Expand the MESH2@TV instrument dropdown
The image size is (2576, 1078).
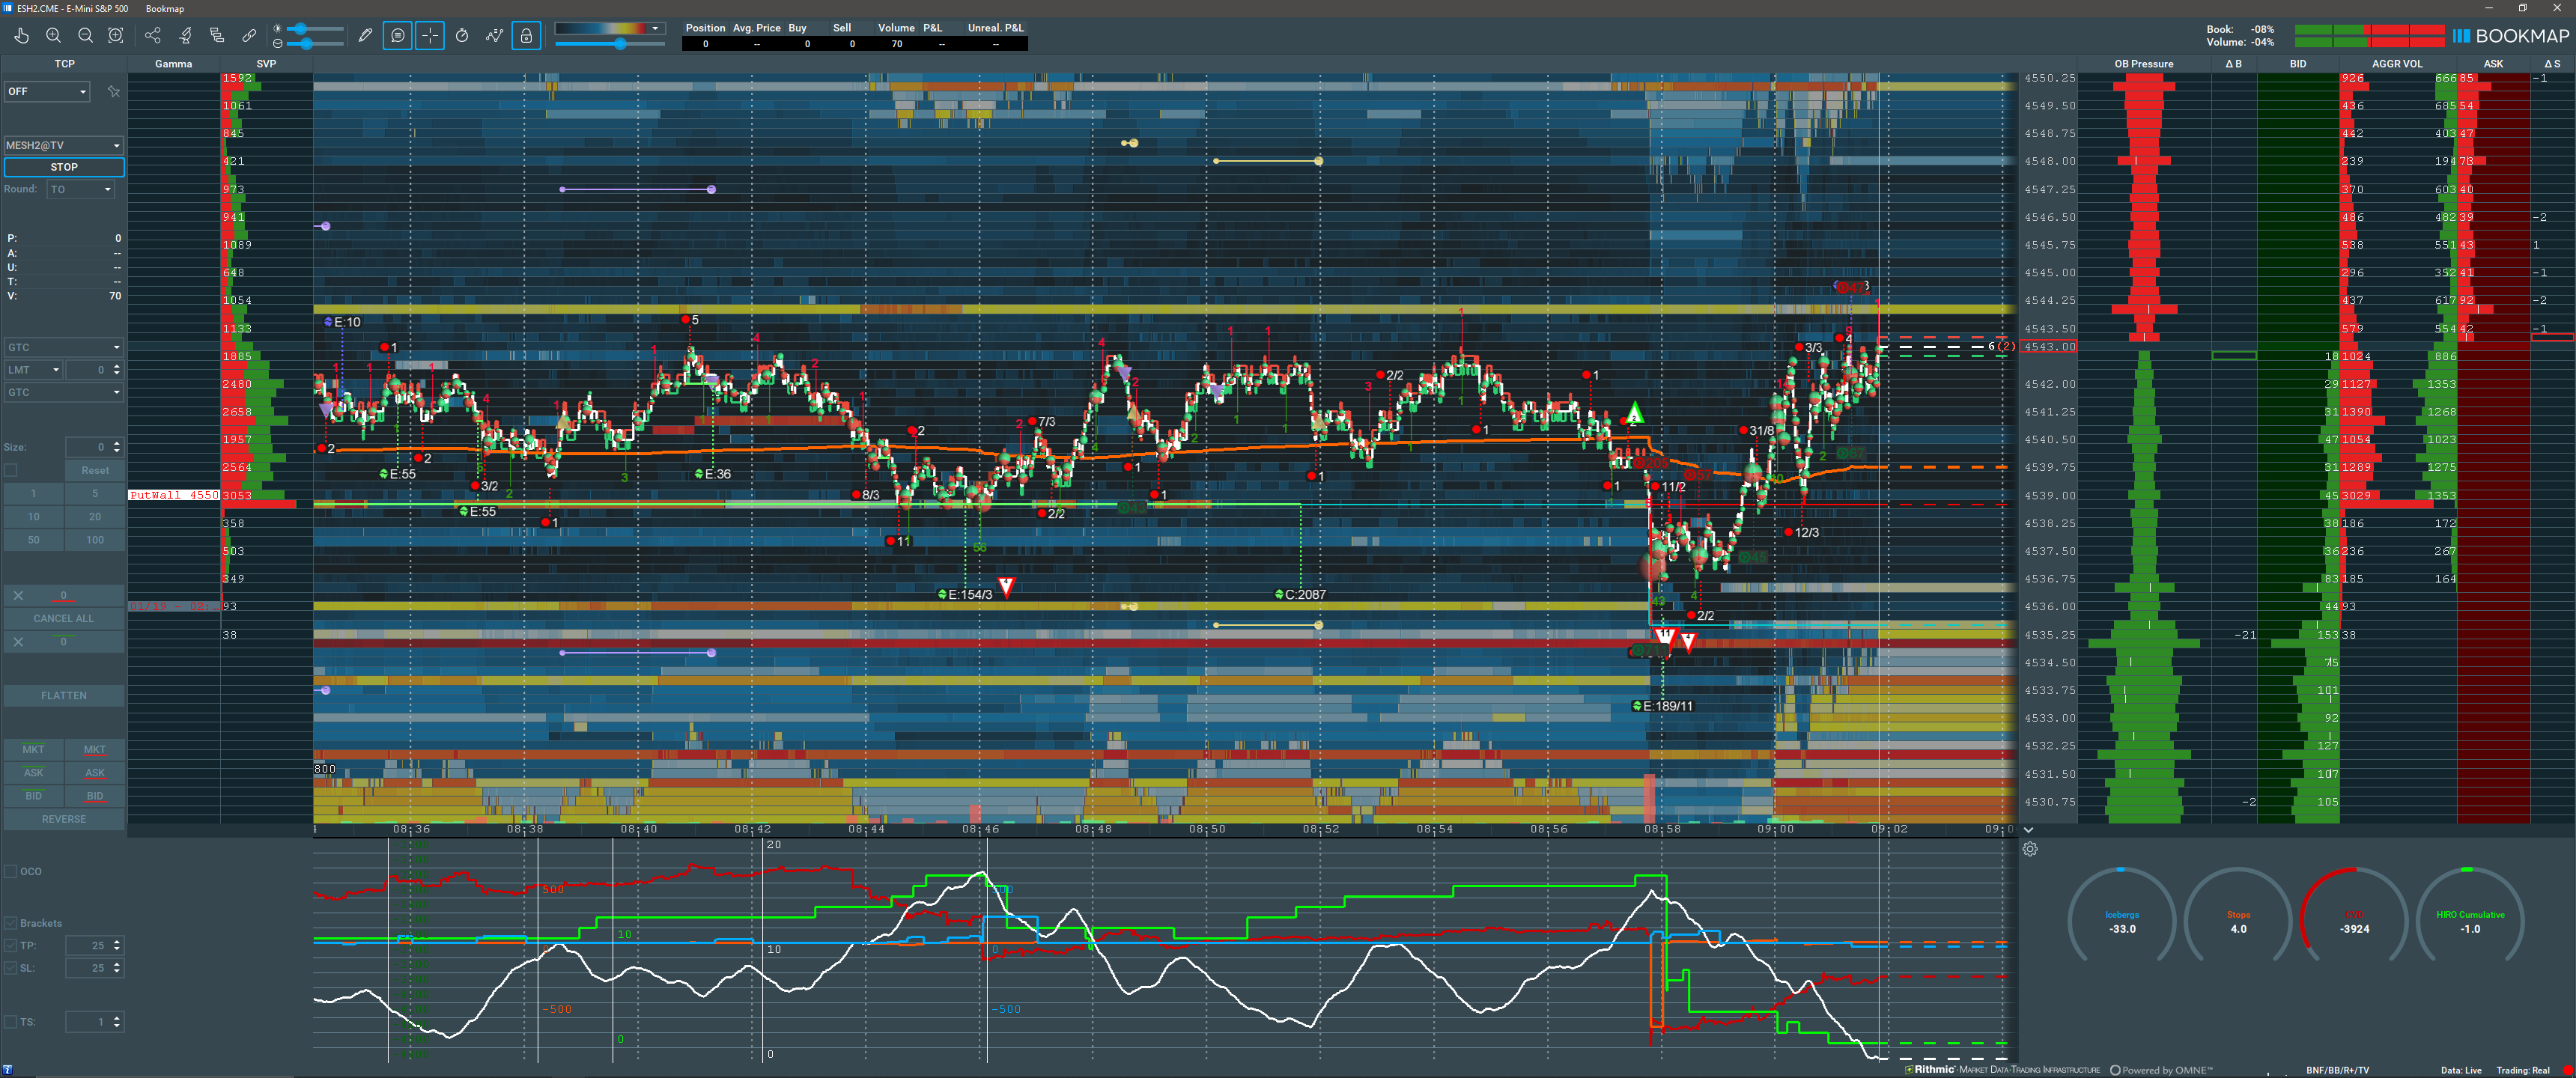pos(63,146)
